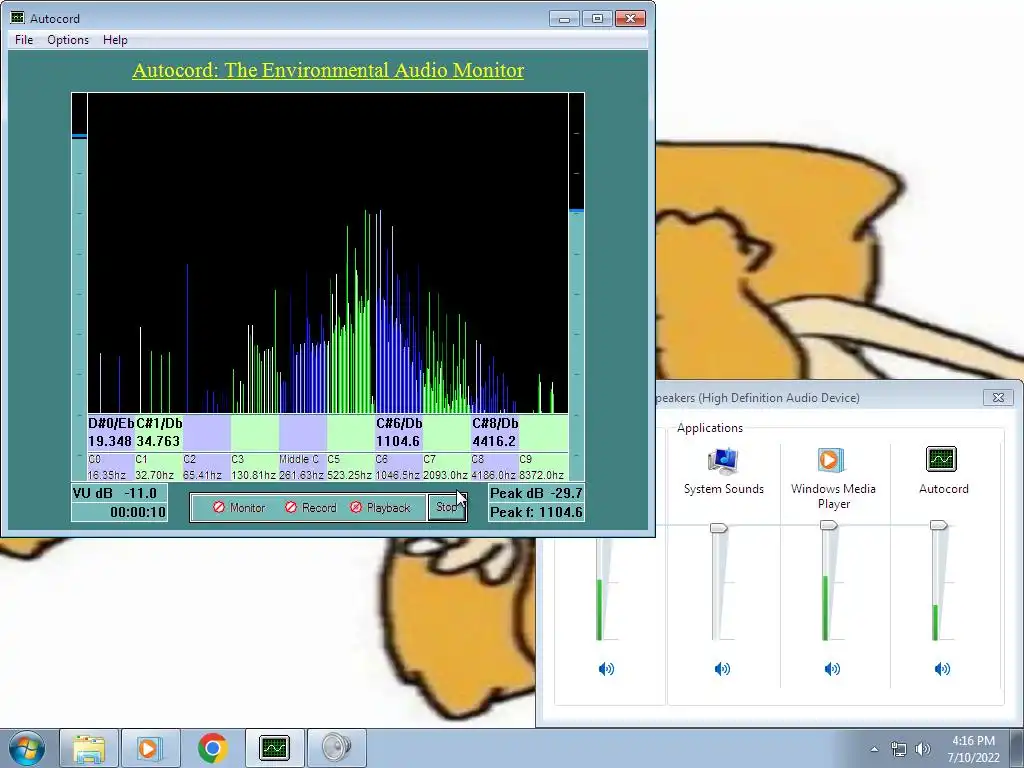
Task: Open Google Chrome from the taskbar
Action: (x=212, y=748)
